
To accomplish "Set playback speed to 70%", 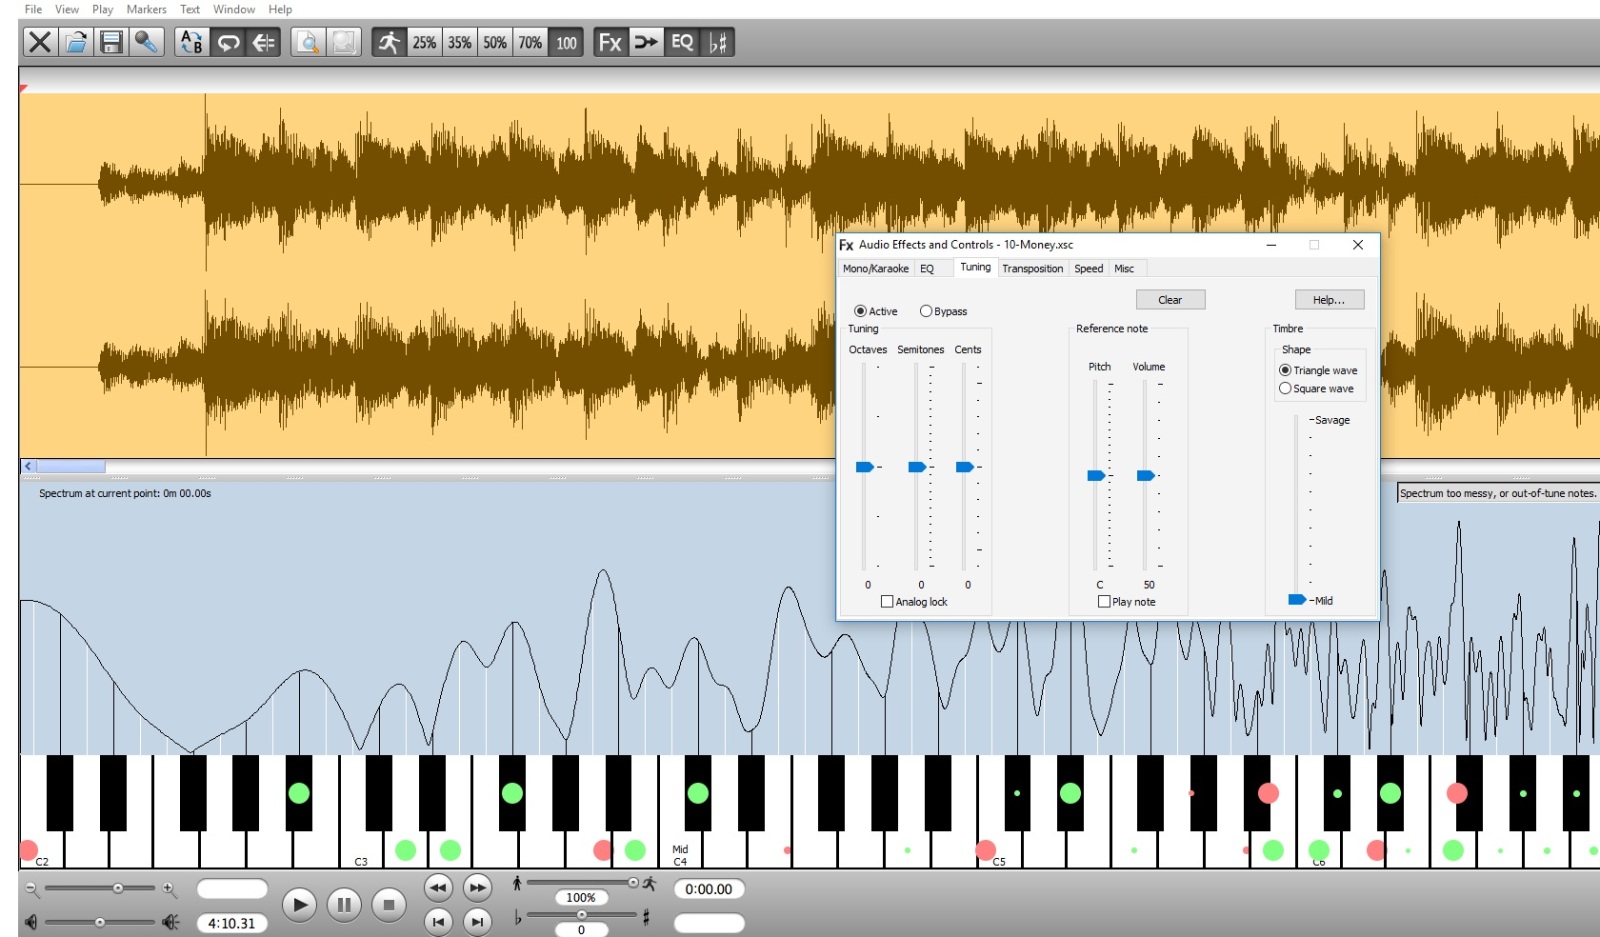I will coord(530,42).
